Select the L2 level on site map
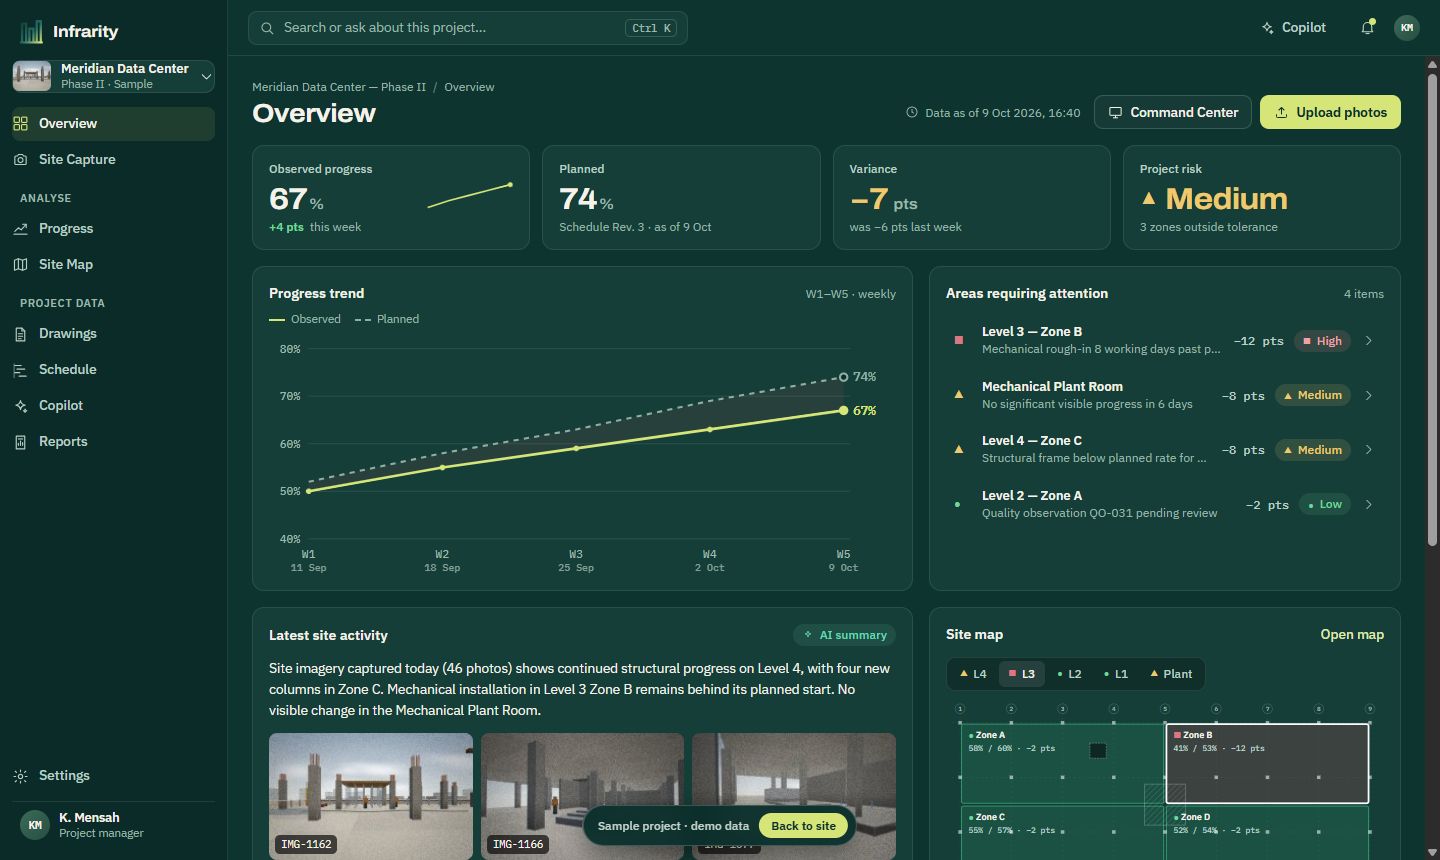The image size is (1440, 860). point(1069,674)
